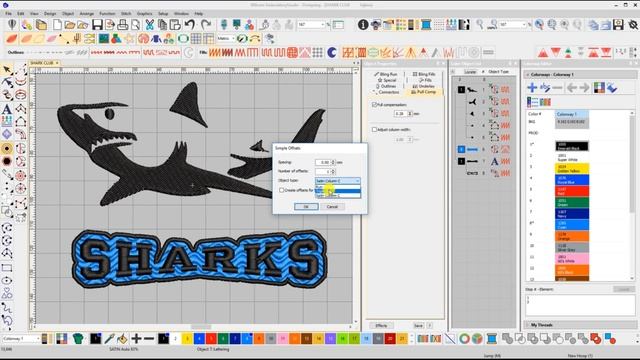Open the Metric units dropdown
The image size is (640, 360).
226,39
